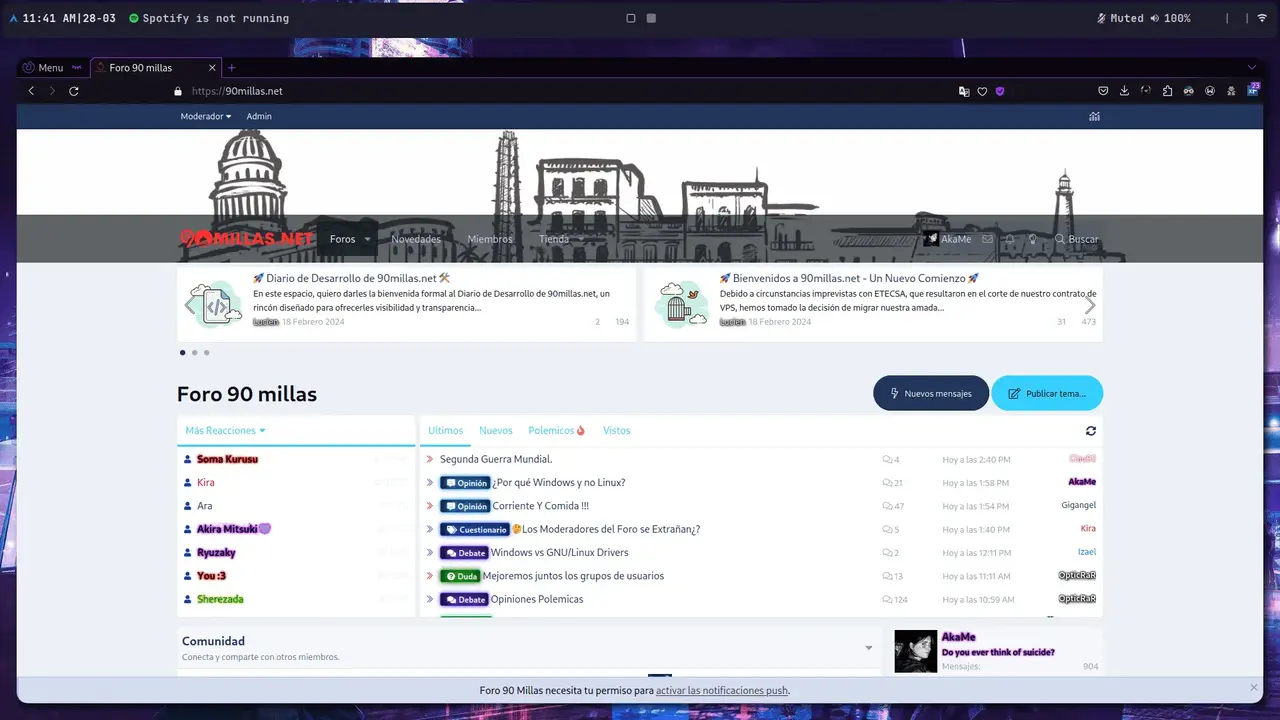Click the Spotify is not running status

pos(209,18)
